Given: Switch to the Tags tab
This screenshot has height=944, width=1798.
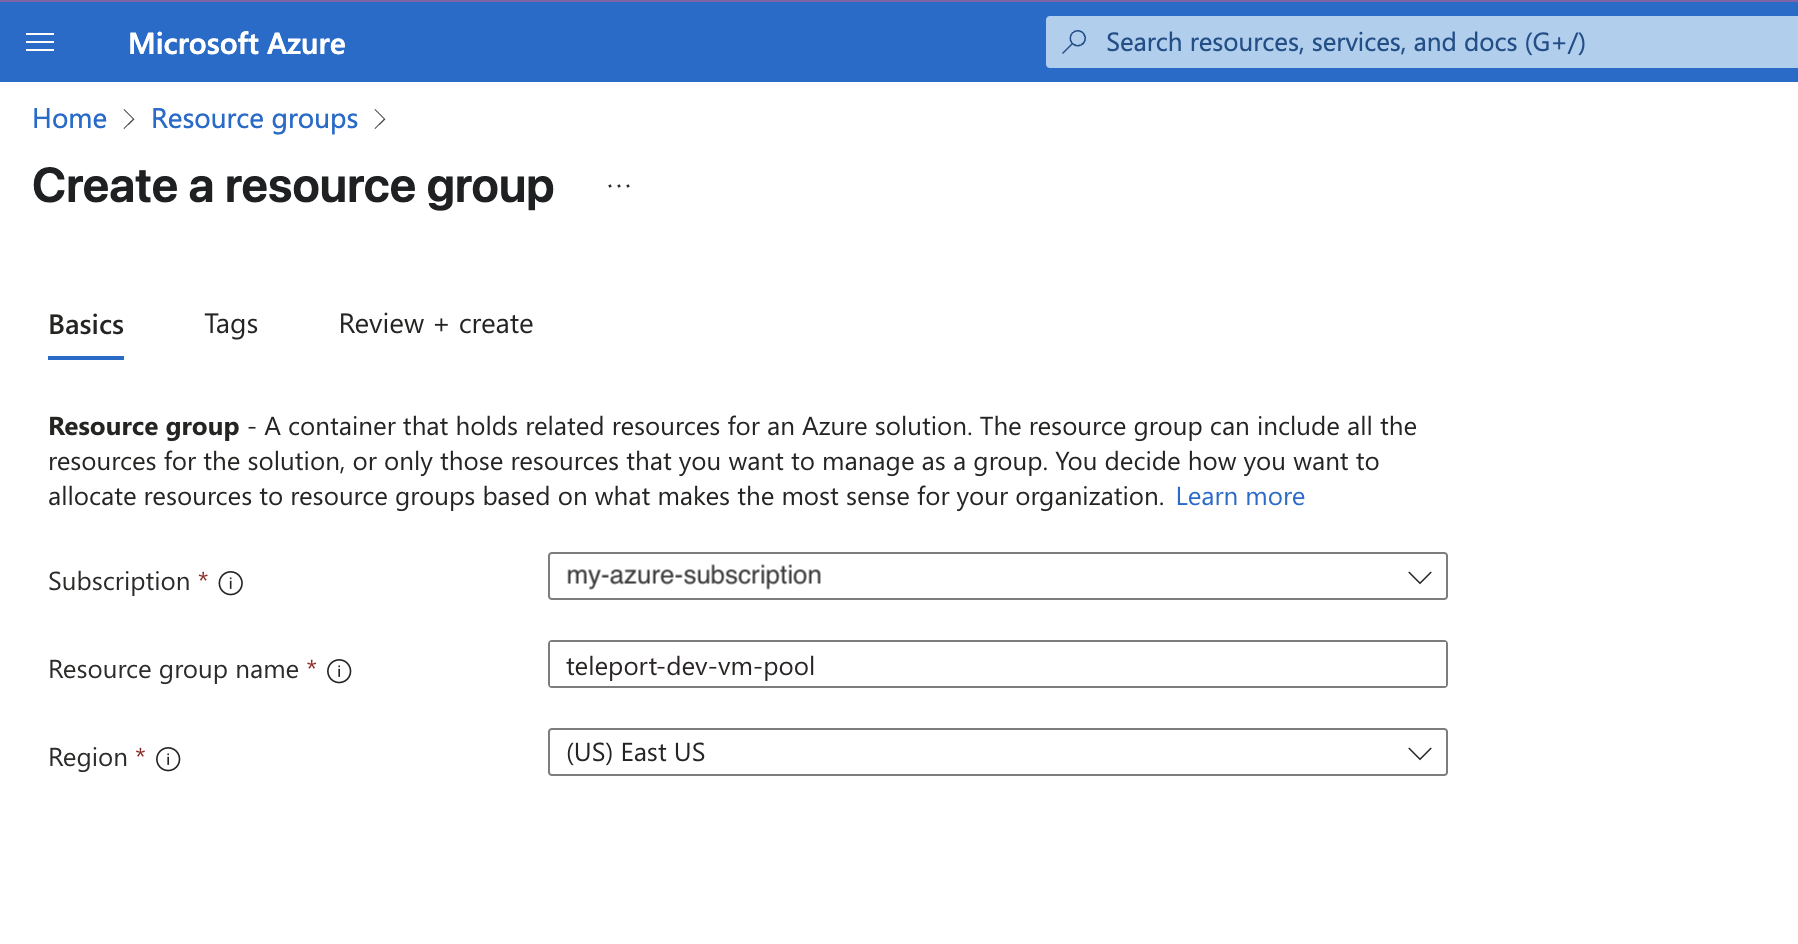Looking at the screenshot, I should coord(231,324).
